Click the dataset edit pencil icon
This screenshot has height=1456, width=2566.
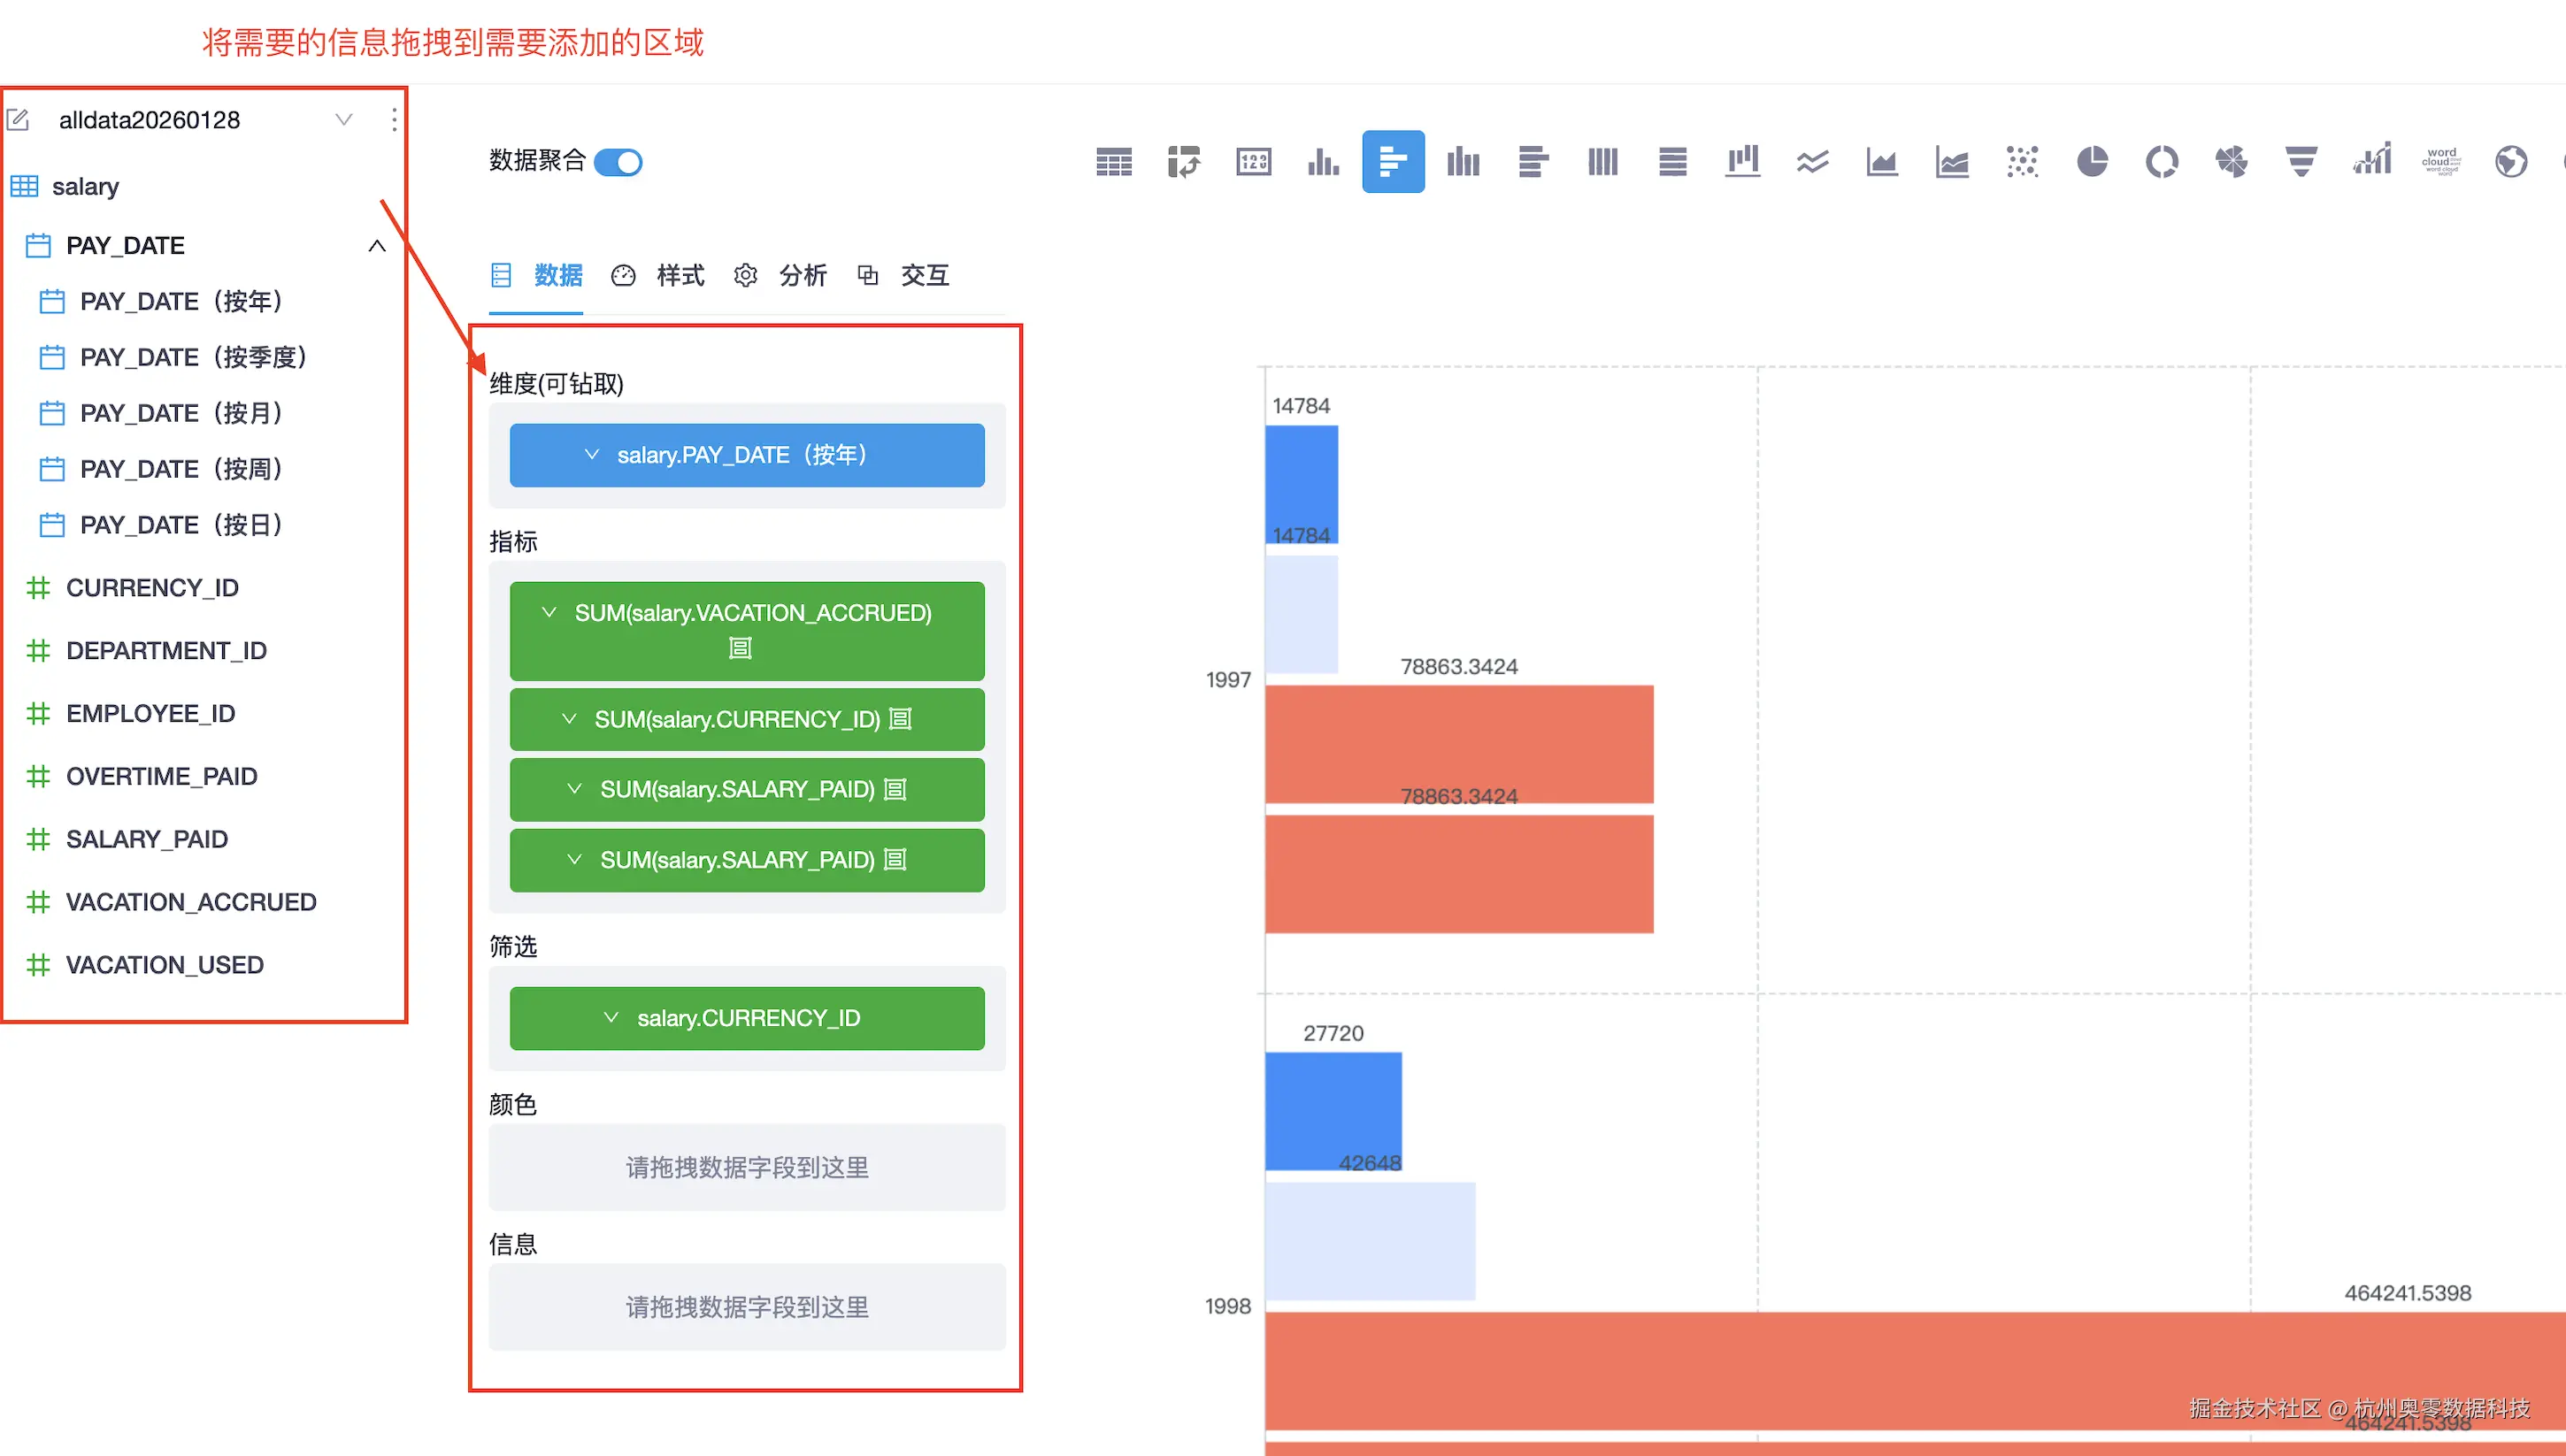[x=18, y=120]
